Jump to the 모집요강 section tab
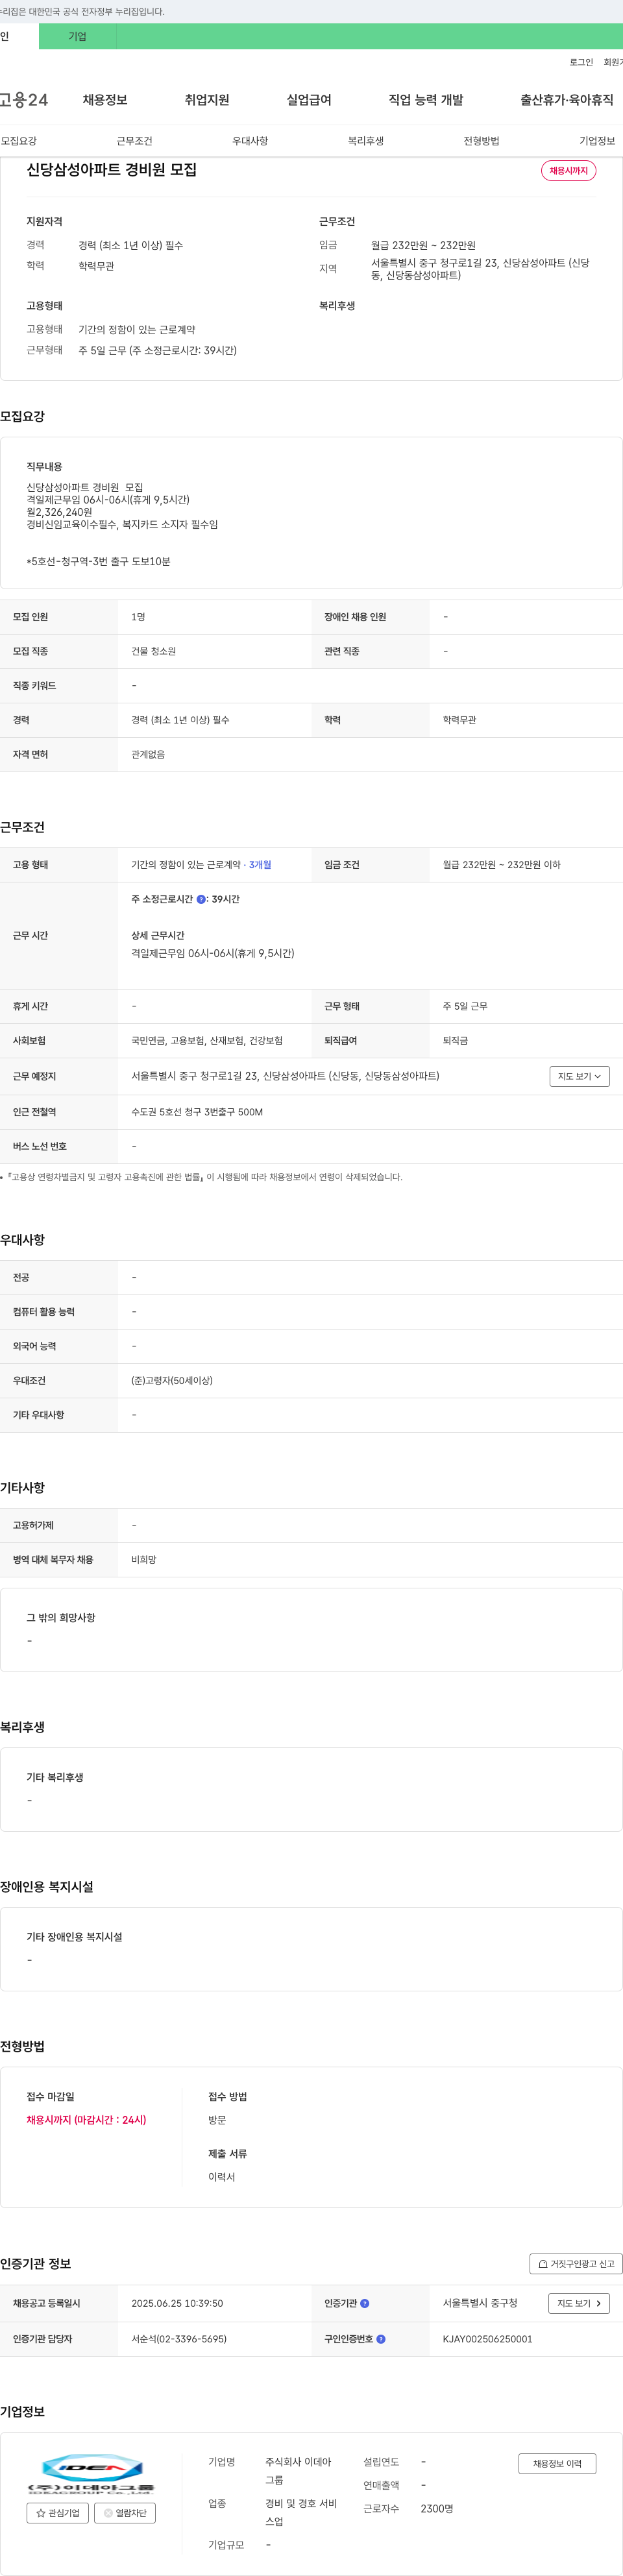 pos(19,141)
